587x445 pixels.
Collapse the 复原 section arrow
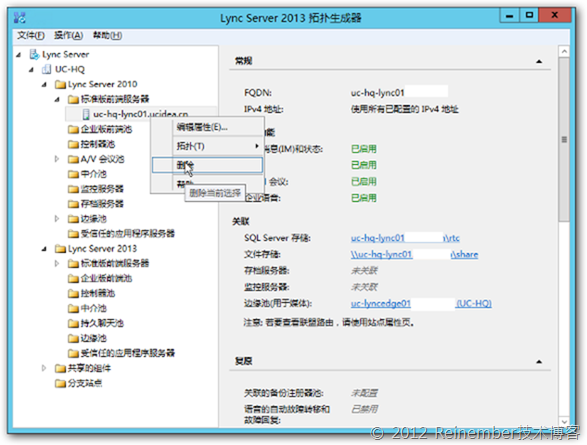coord(539,362)
